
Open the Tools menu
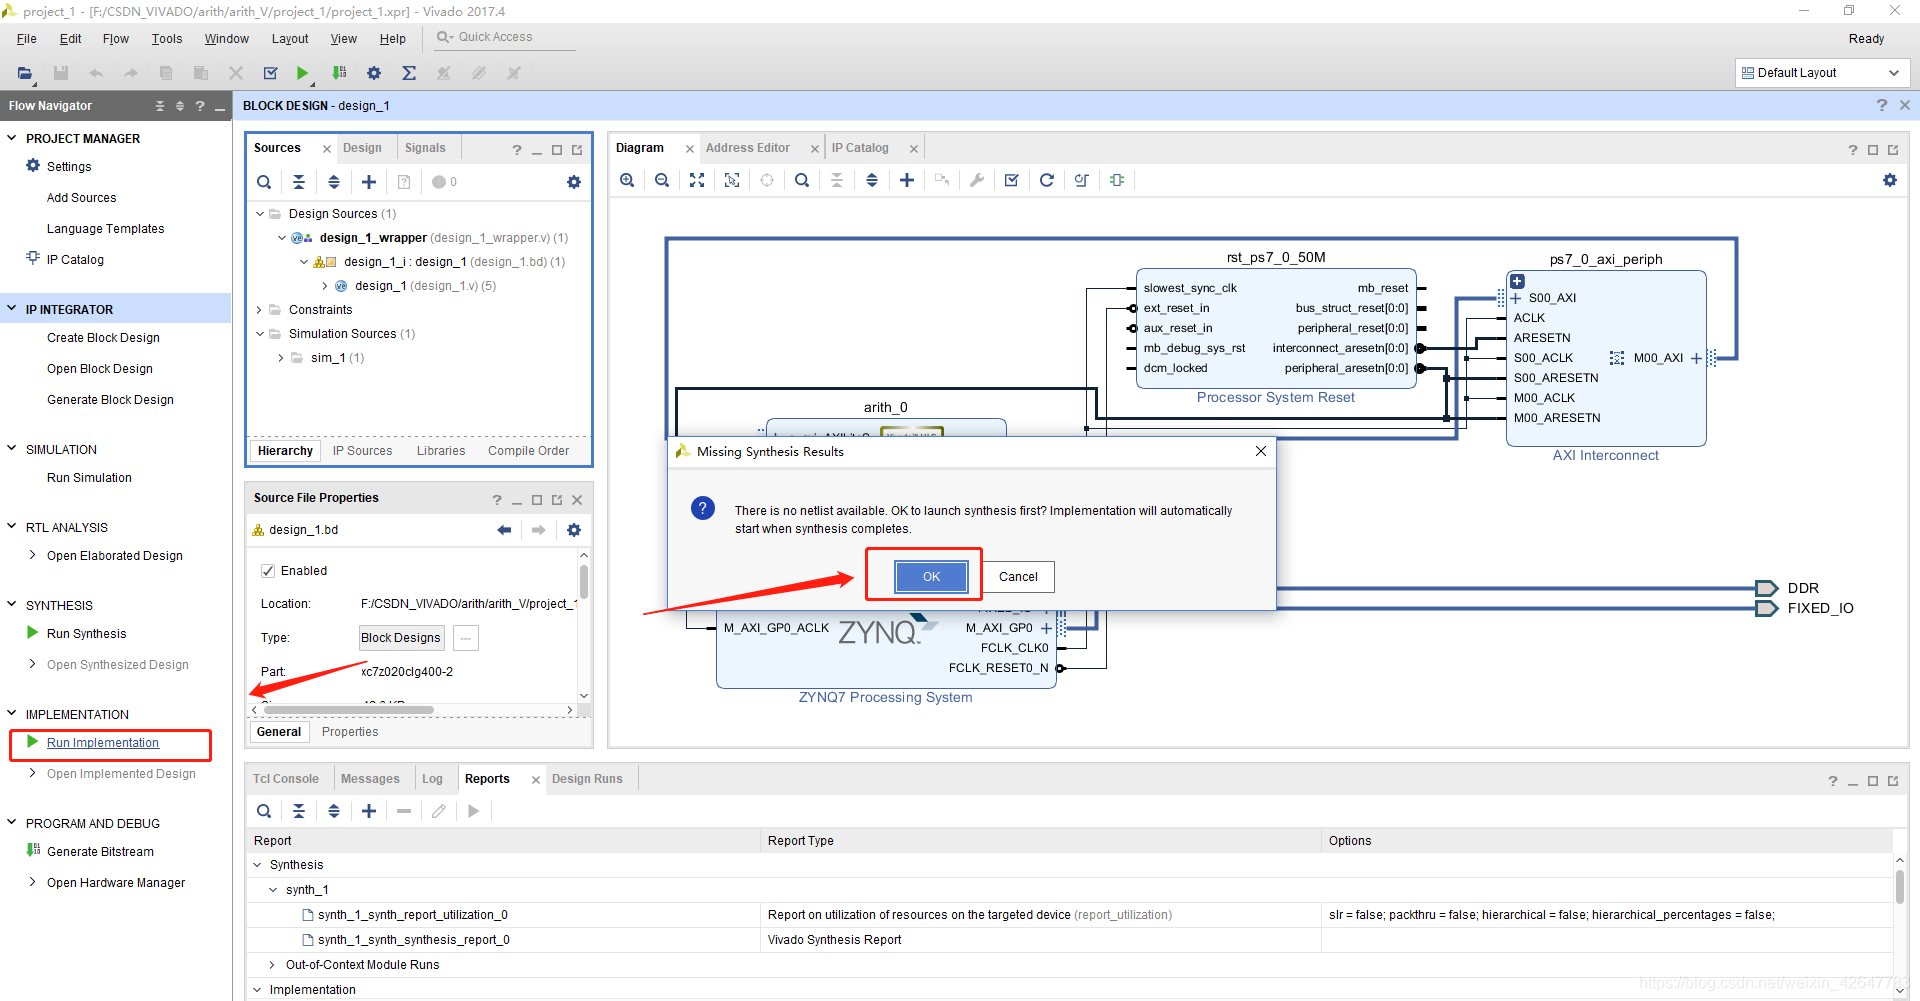tap(167, 39)
